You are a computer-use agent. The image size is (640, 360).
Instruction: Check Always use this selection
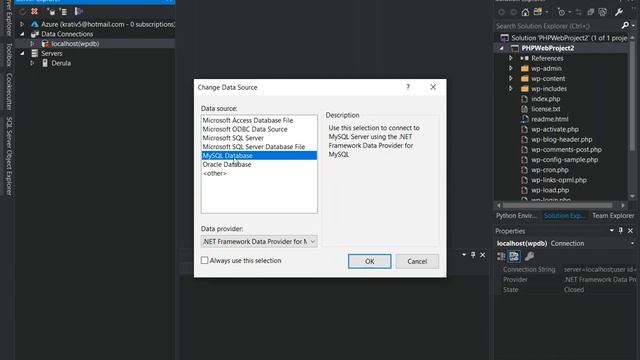(204, 260)
